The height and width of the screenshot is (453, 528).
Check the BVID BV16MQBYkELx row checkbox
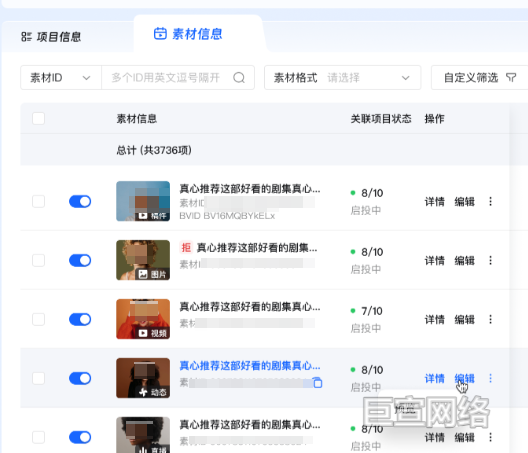click(x=38, y=201)
